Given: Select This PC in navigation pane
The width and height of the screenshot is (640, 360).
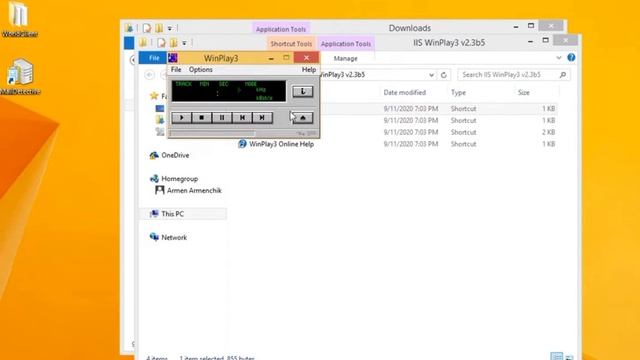Looking at the screenshot, I should pyautogui.click(x=173, y=214).
